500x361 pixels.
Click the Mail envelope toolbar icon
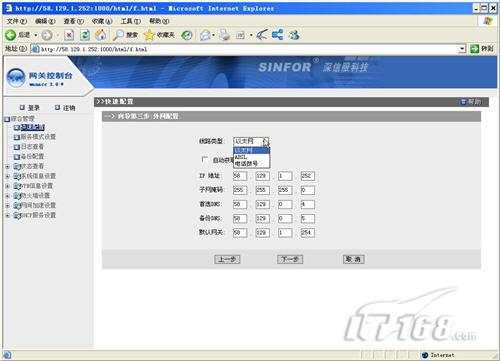pos(205,35)
